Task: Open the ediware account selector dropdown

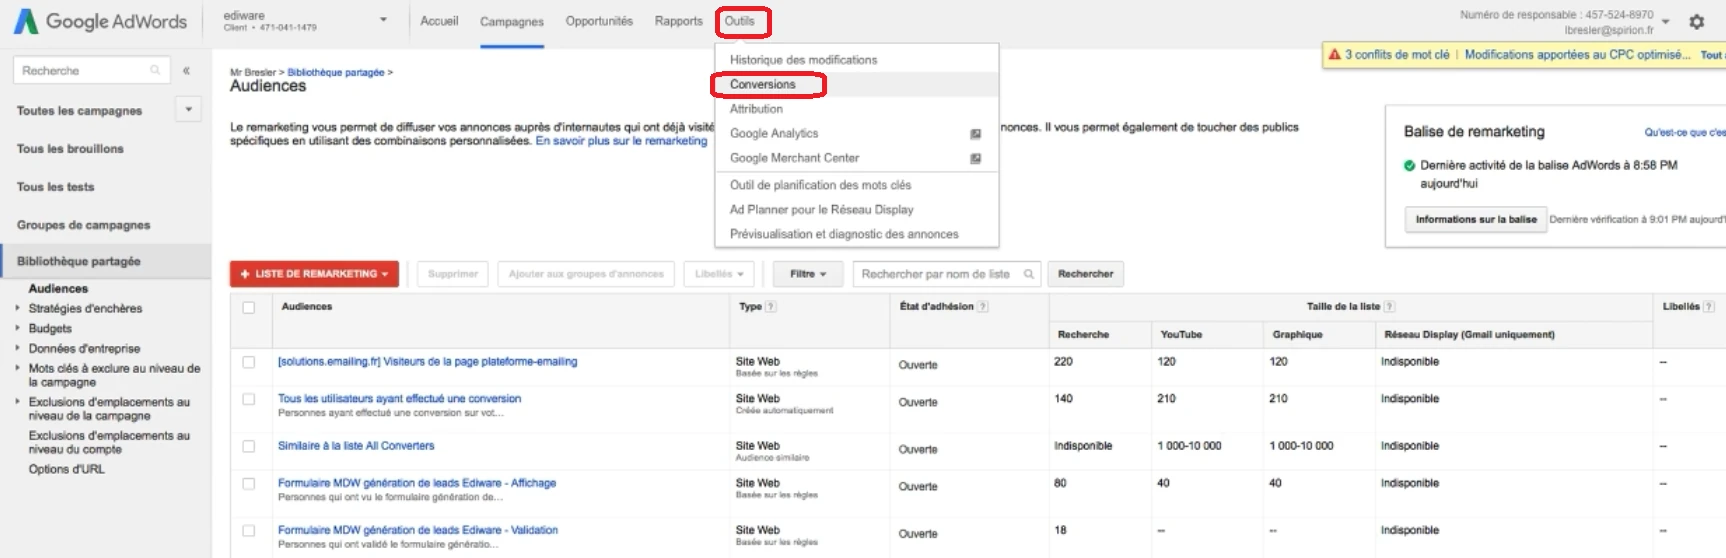Action: (x=383, y=20)
